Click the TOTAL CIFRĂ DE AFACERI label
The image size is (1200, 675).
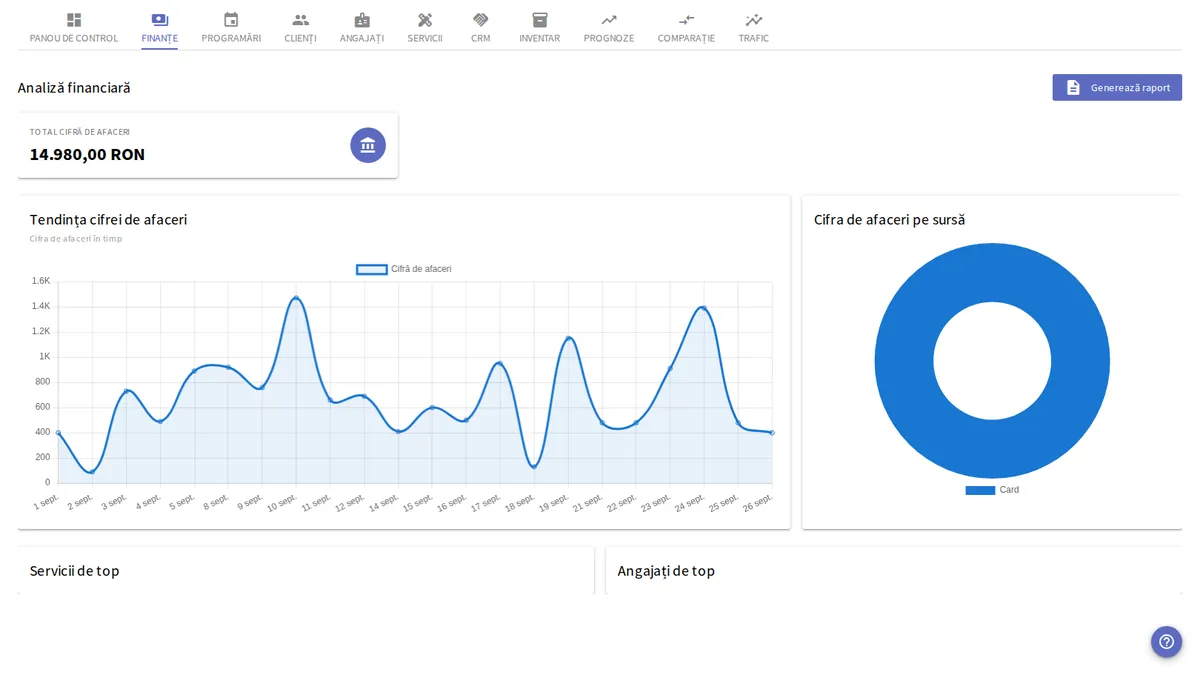(x=80, y=132)
